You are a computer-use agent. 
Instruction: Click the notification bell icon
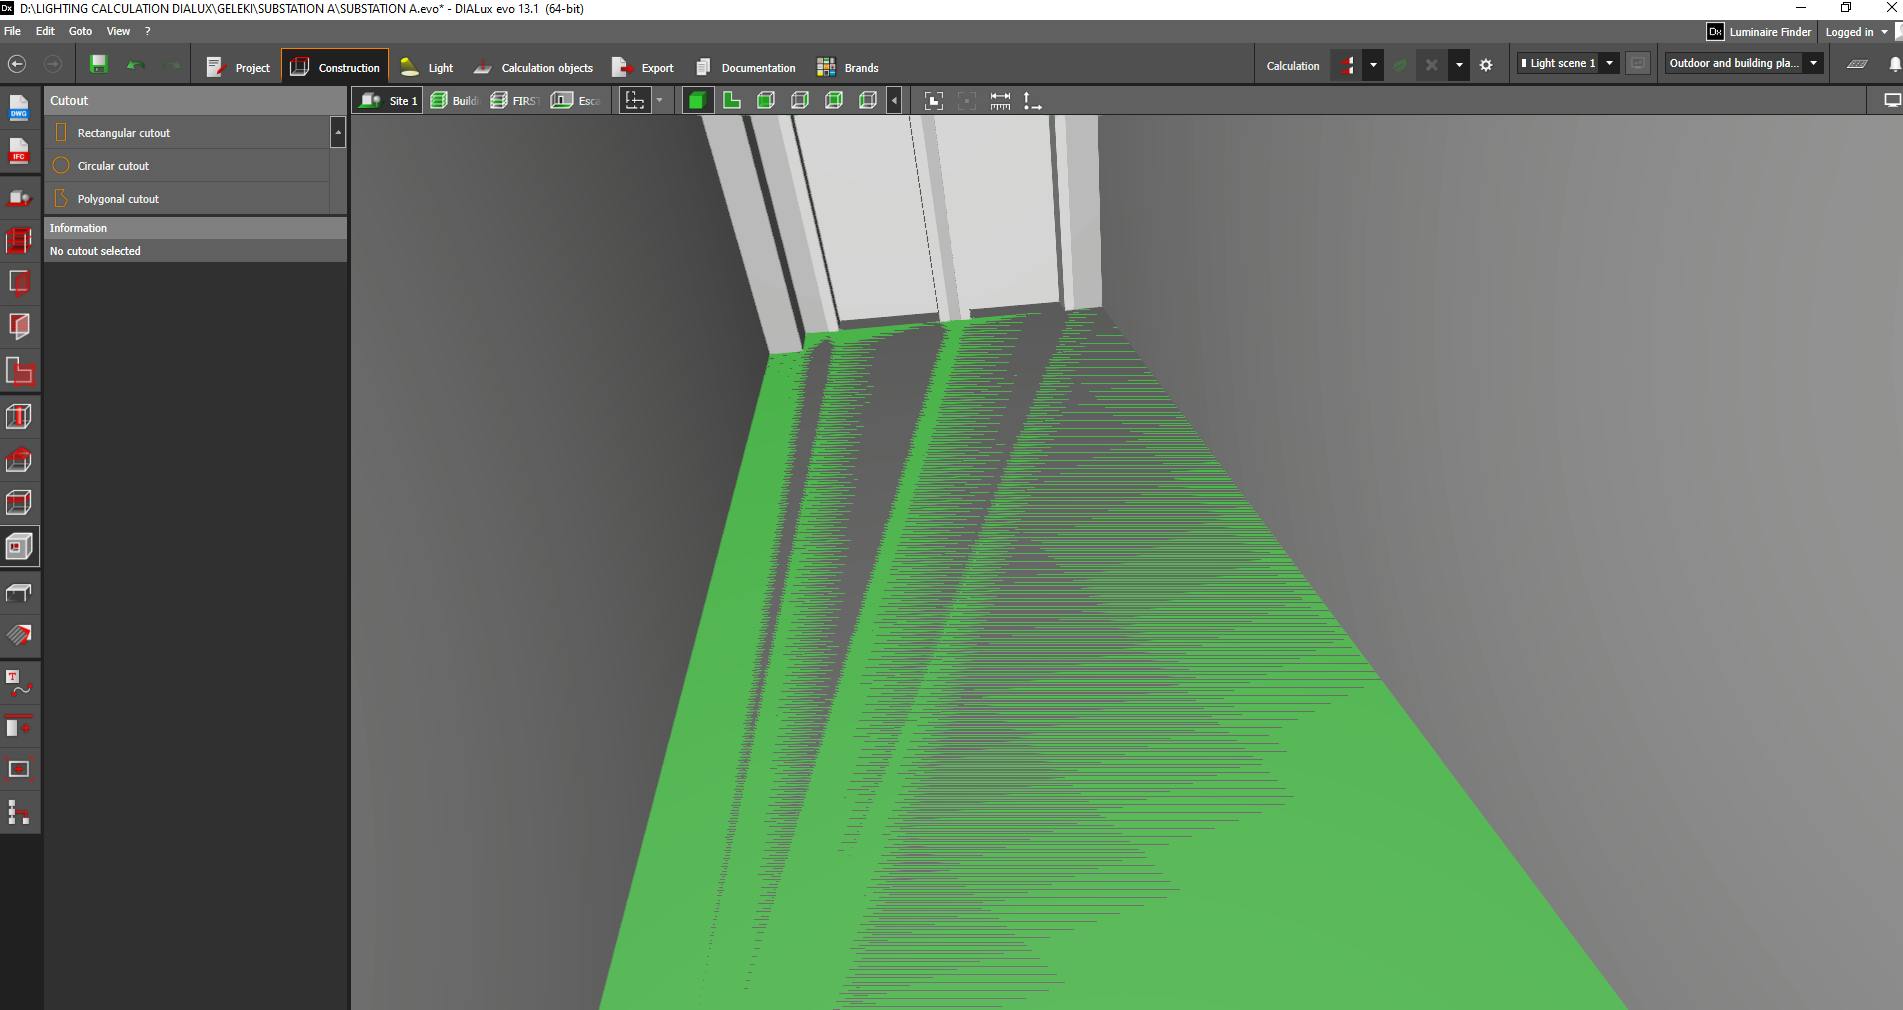(x=1893, y=64)
